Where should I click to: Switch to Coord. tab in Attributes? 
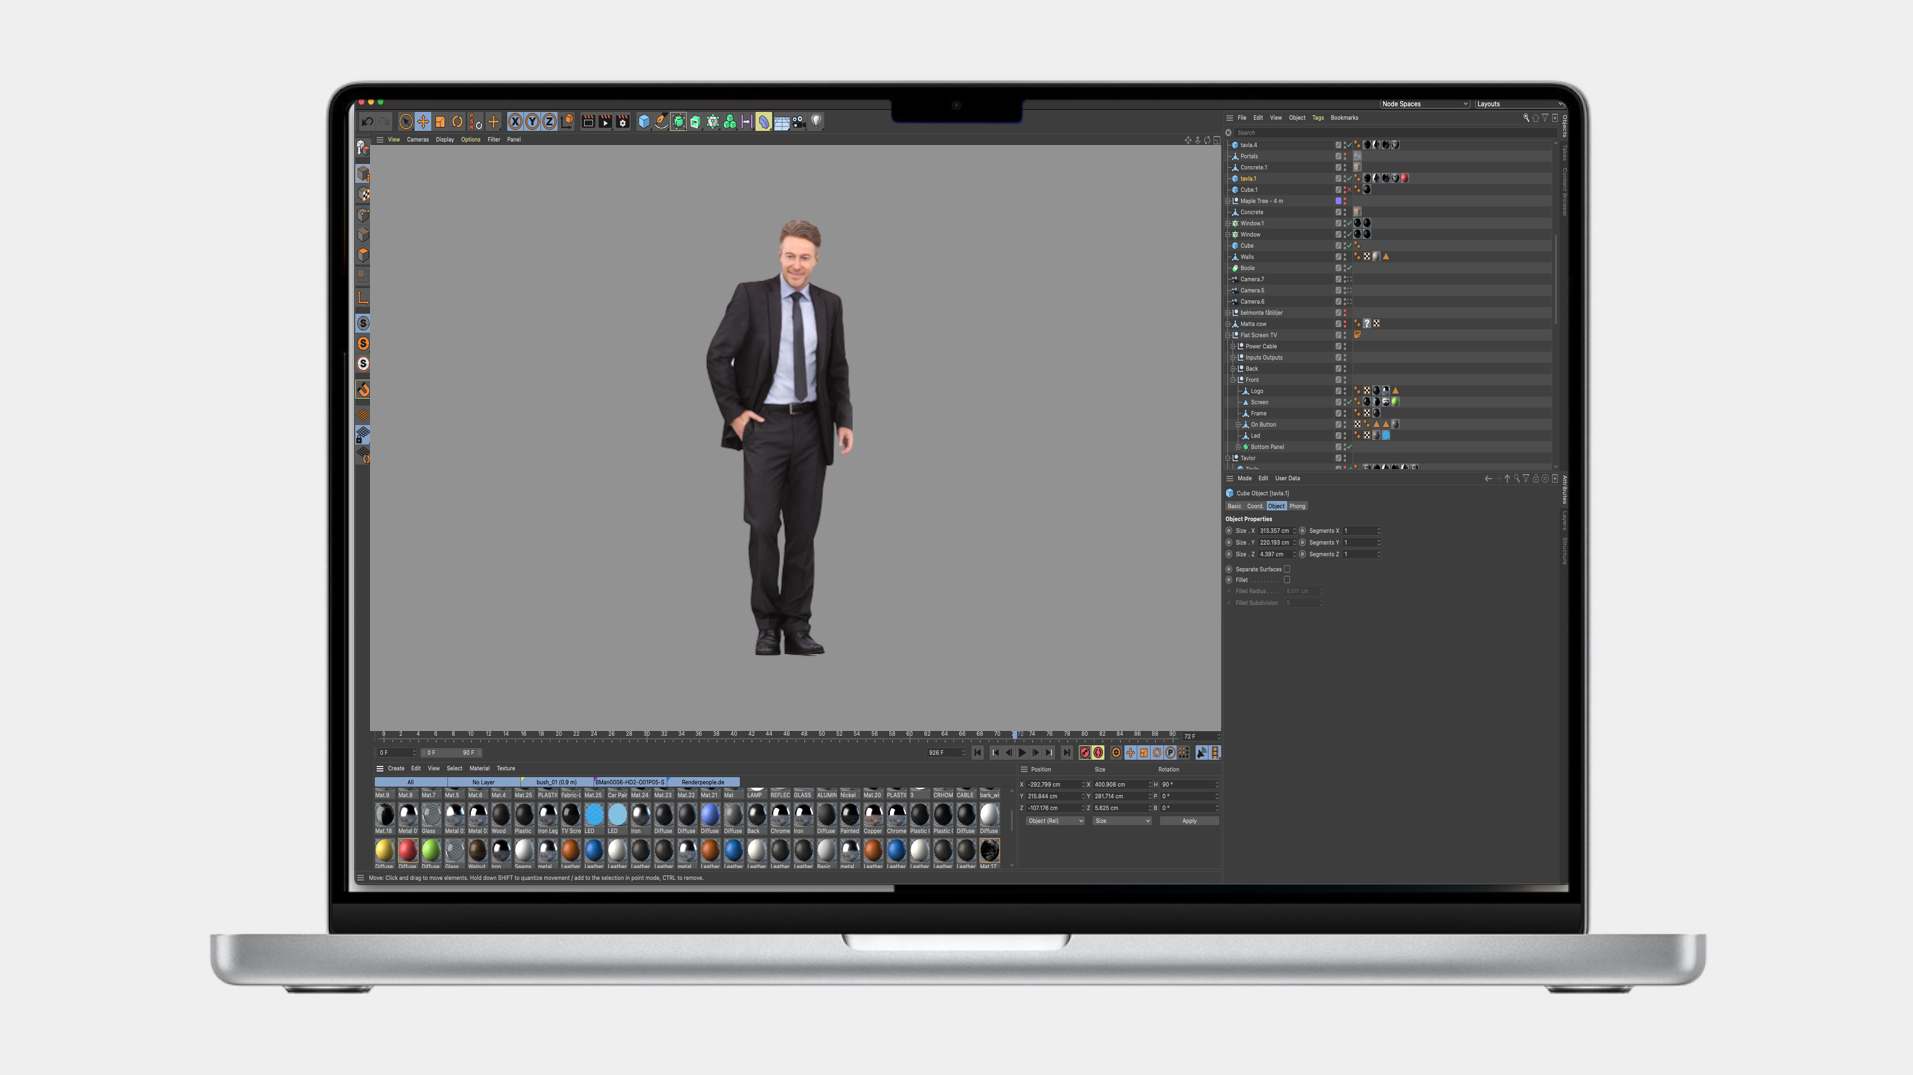click(x=1255, y=506)
